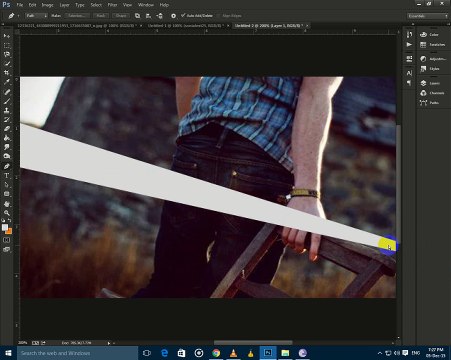Open the Character panel icon
This screenshot has width=451, height=360.
point(409,73)
